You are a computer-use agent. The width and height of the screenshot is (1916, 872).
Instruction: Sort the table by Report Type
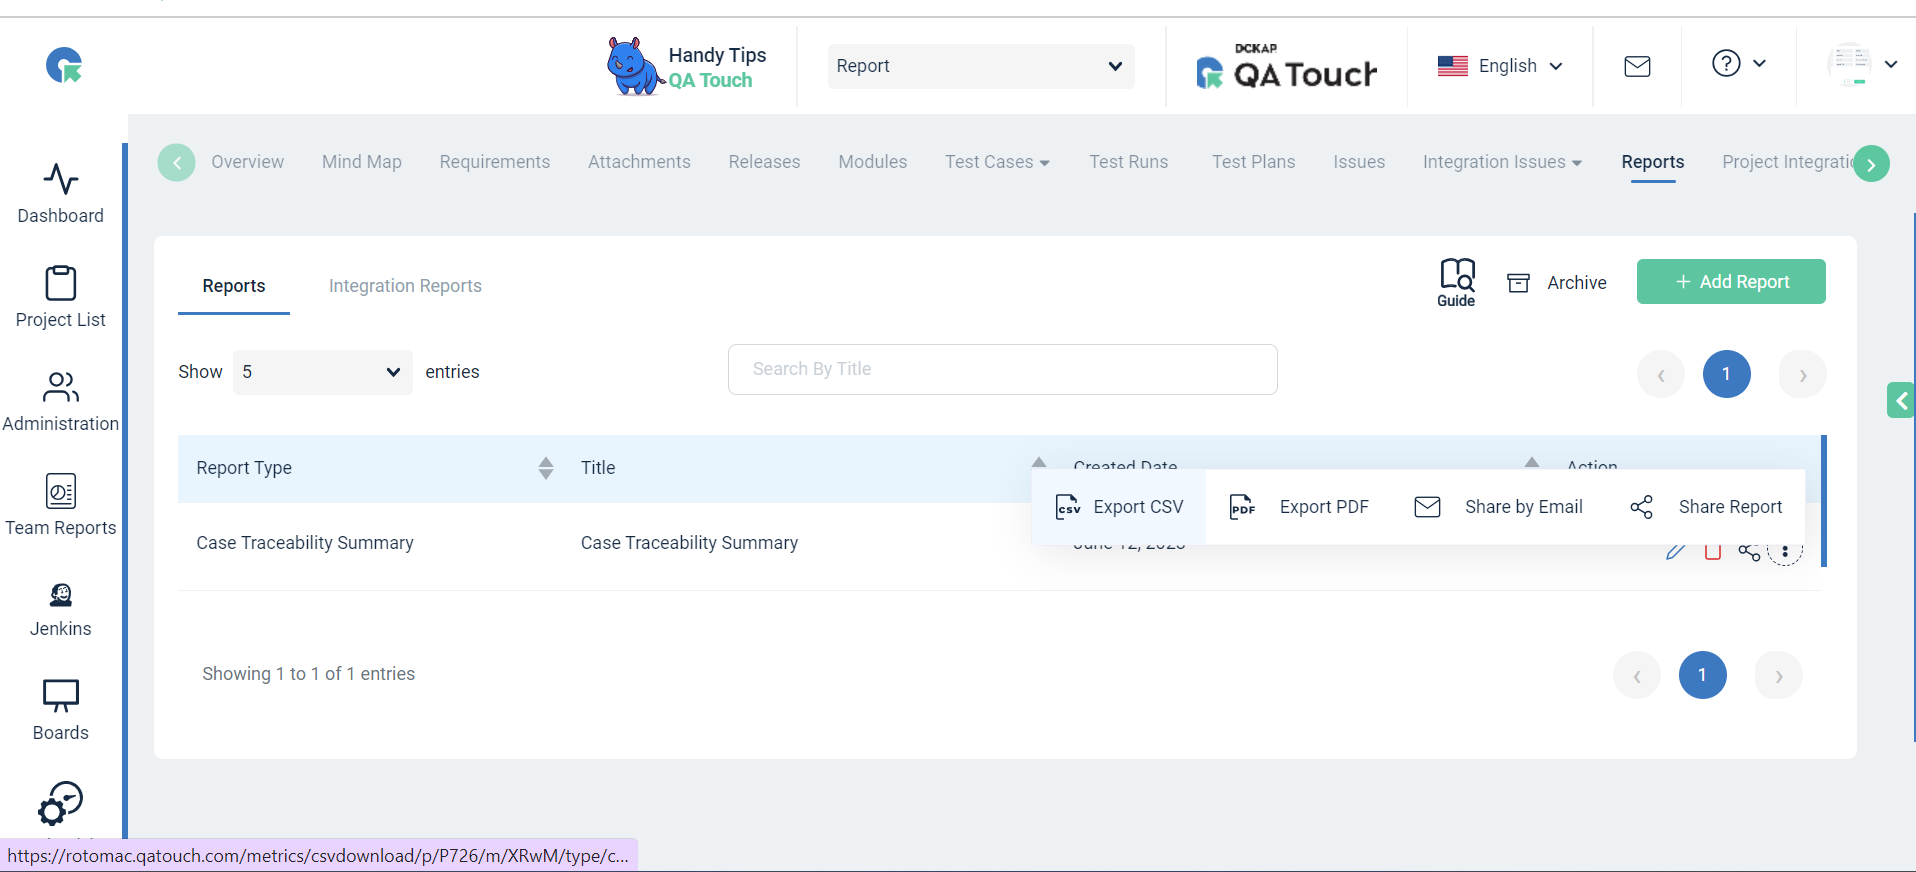(545, 468)
